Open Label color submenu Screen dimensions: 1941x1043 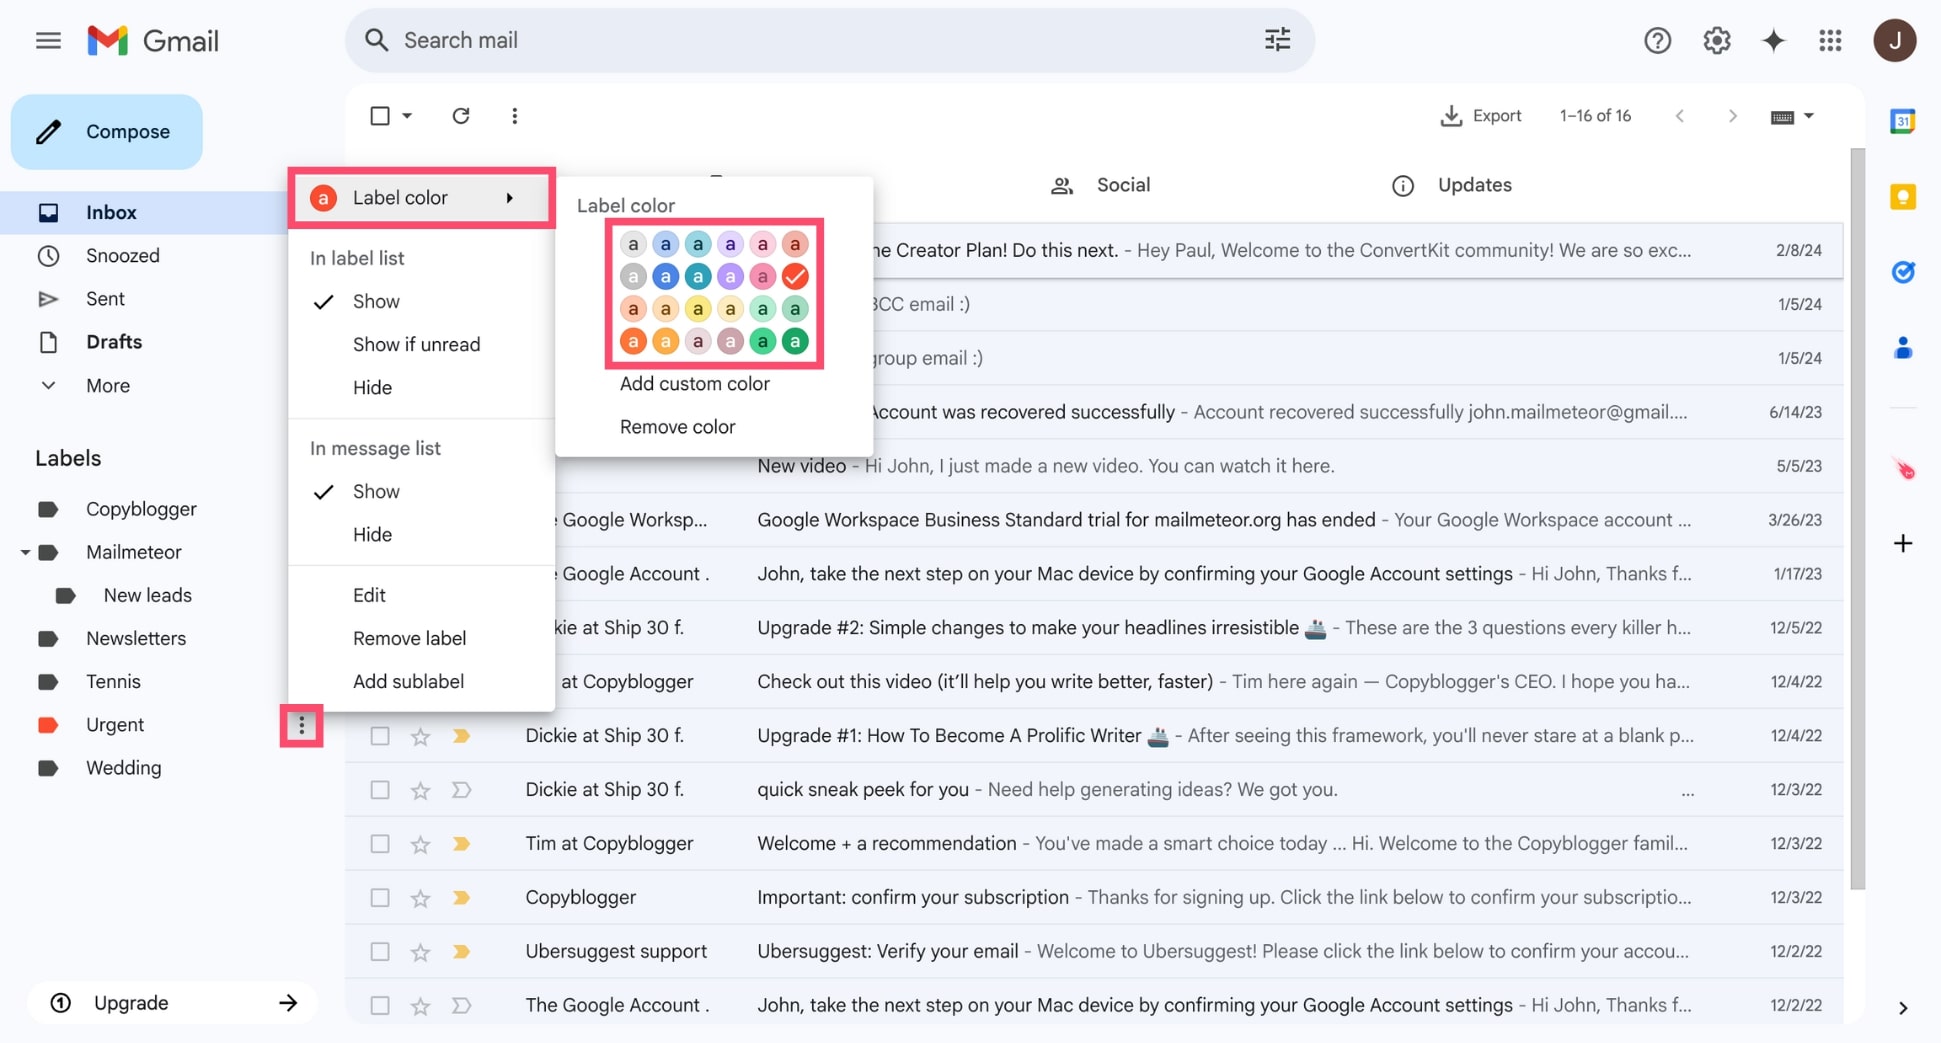click(x=421, y=198)
